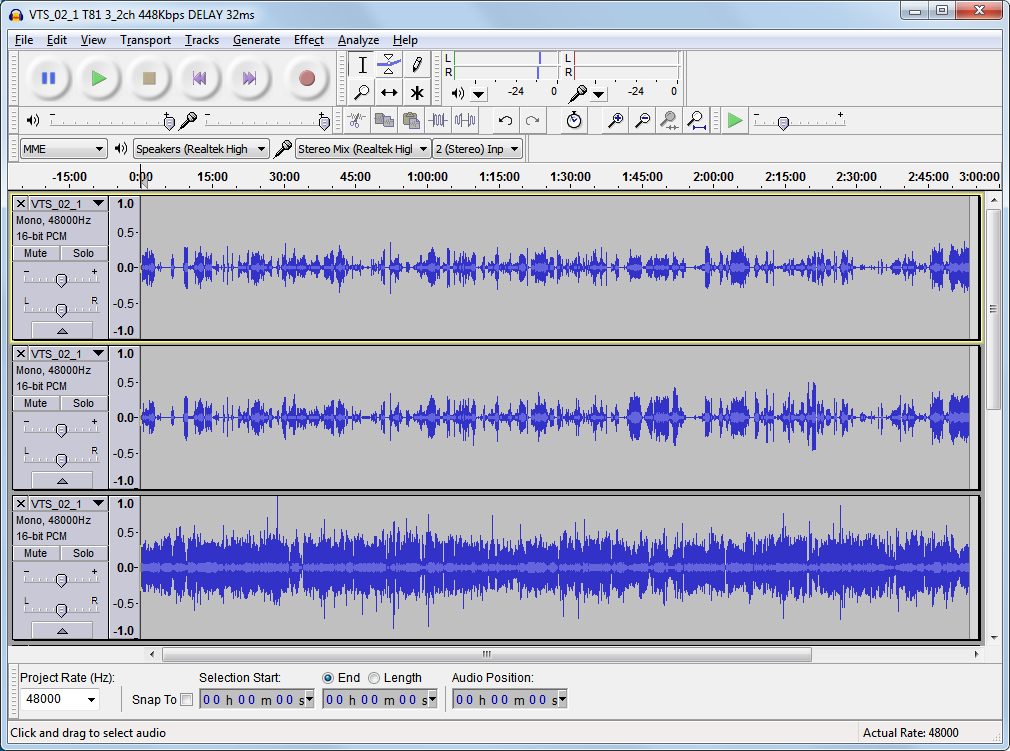Open the Effect menu

coord(308,40)
